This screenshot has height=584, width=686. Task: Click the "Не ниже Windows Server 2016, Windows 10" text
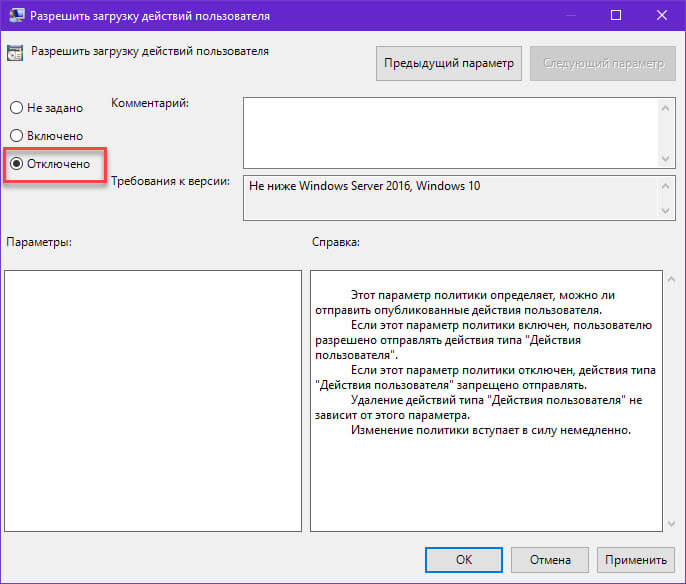coord(364,186)
